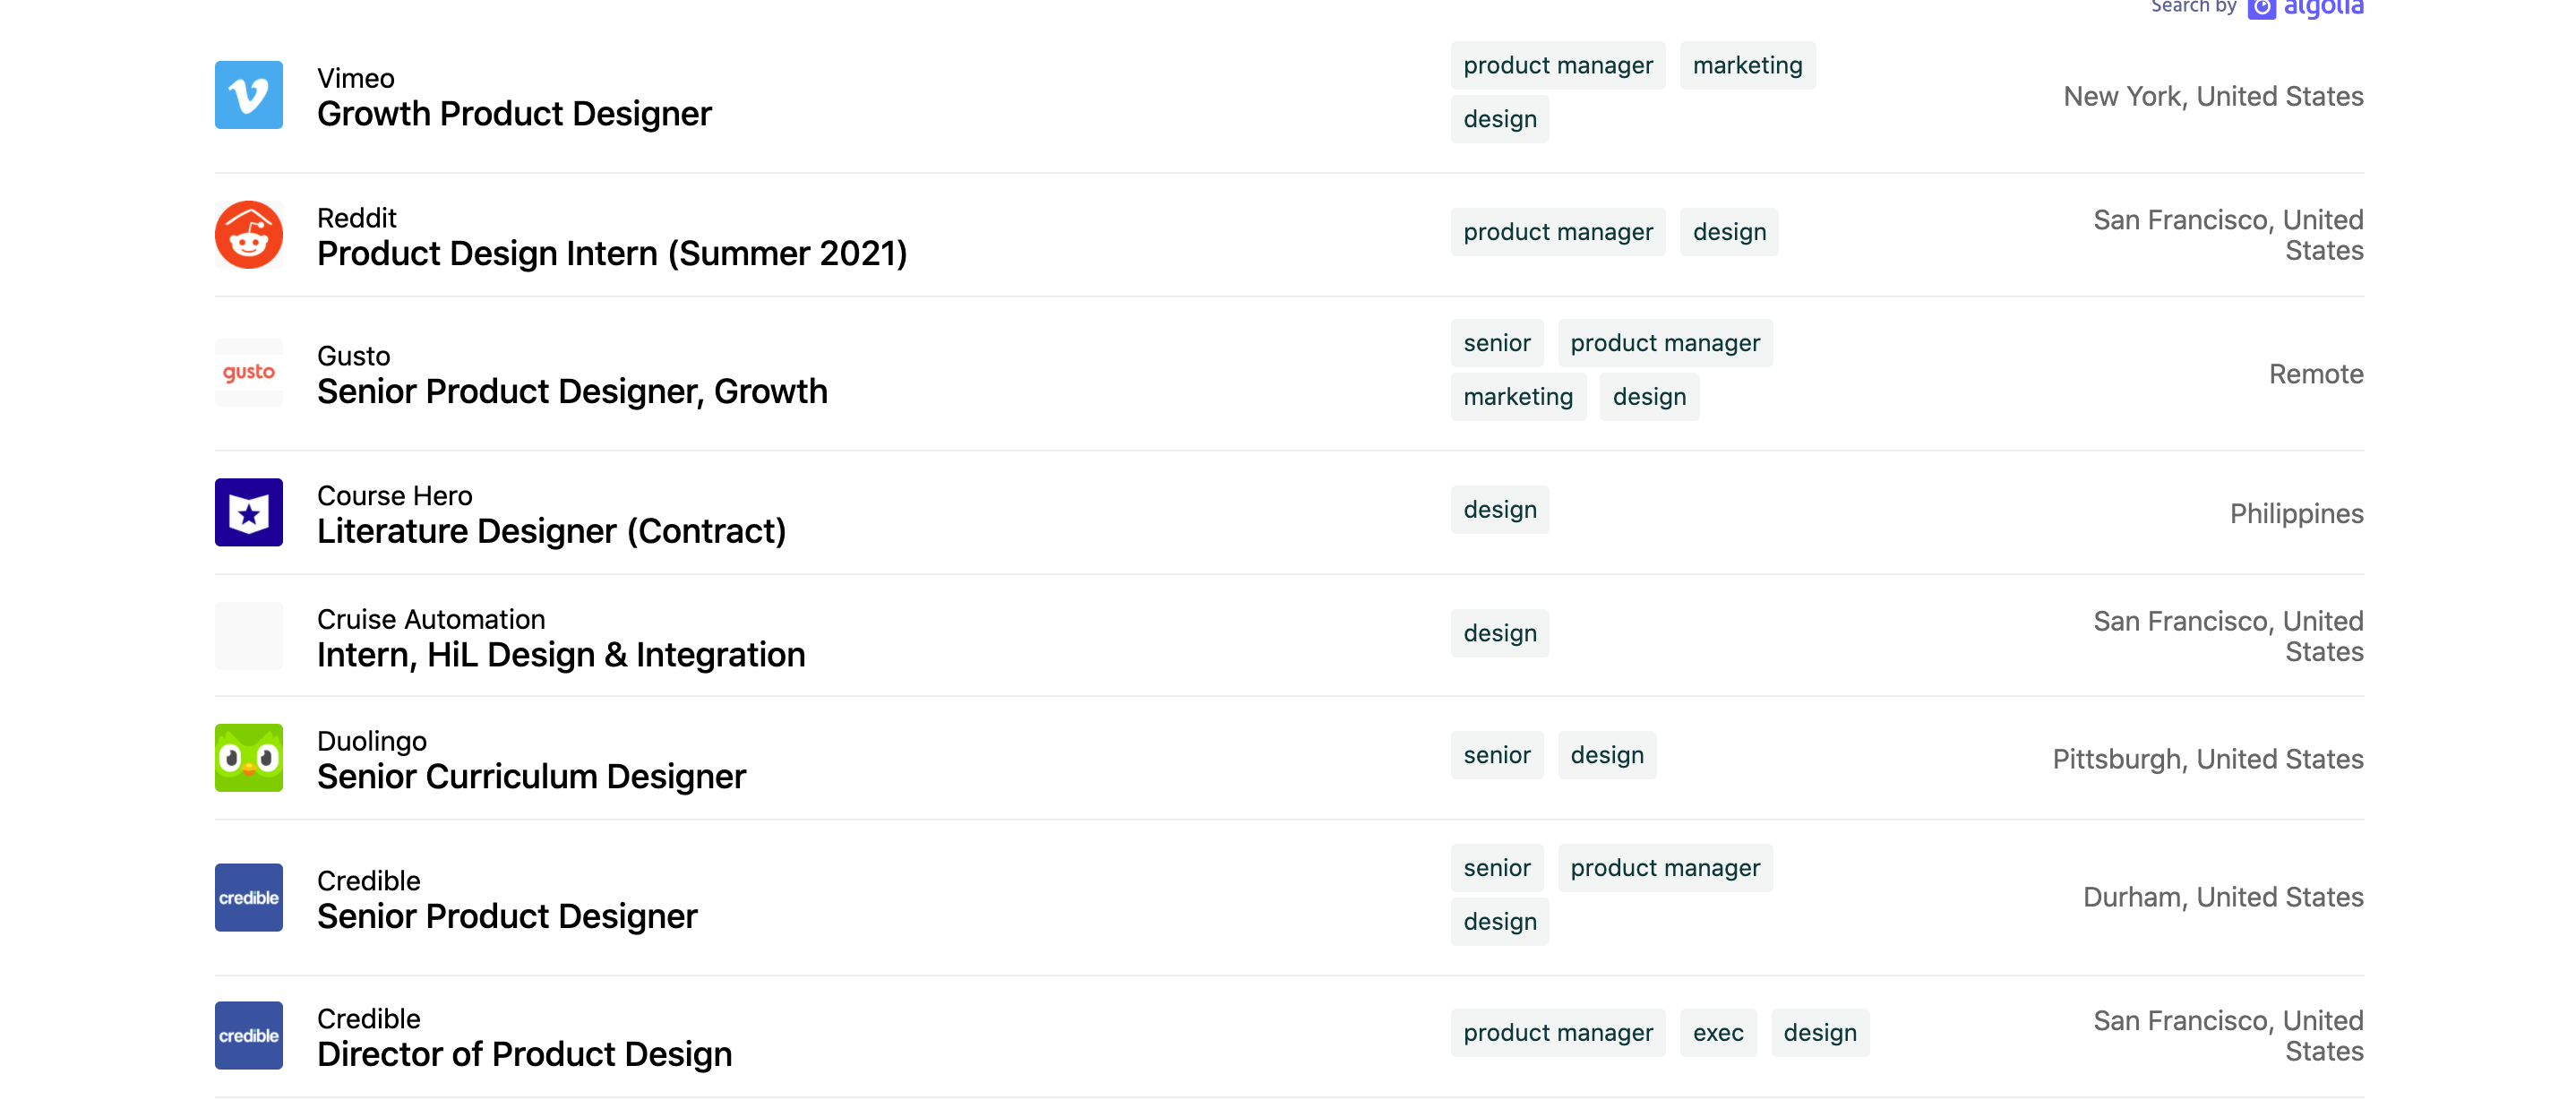Click the Duolingo owl logo icon

(x=248, y=759)
